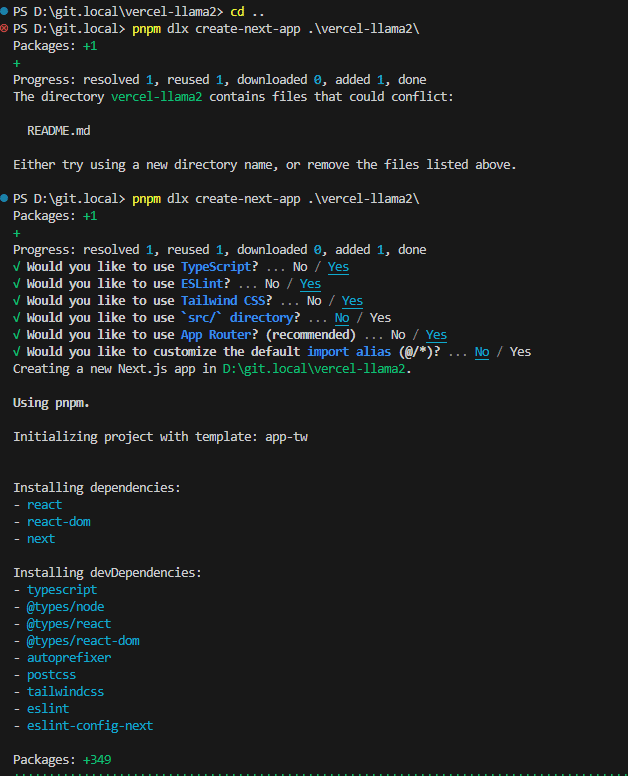
Task: Click 'Installing devDependencies:' heading
Action: pyautogui.click(x=107, y=573)
